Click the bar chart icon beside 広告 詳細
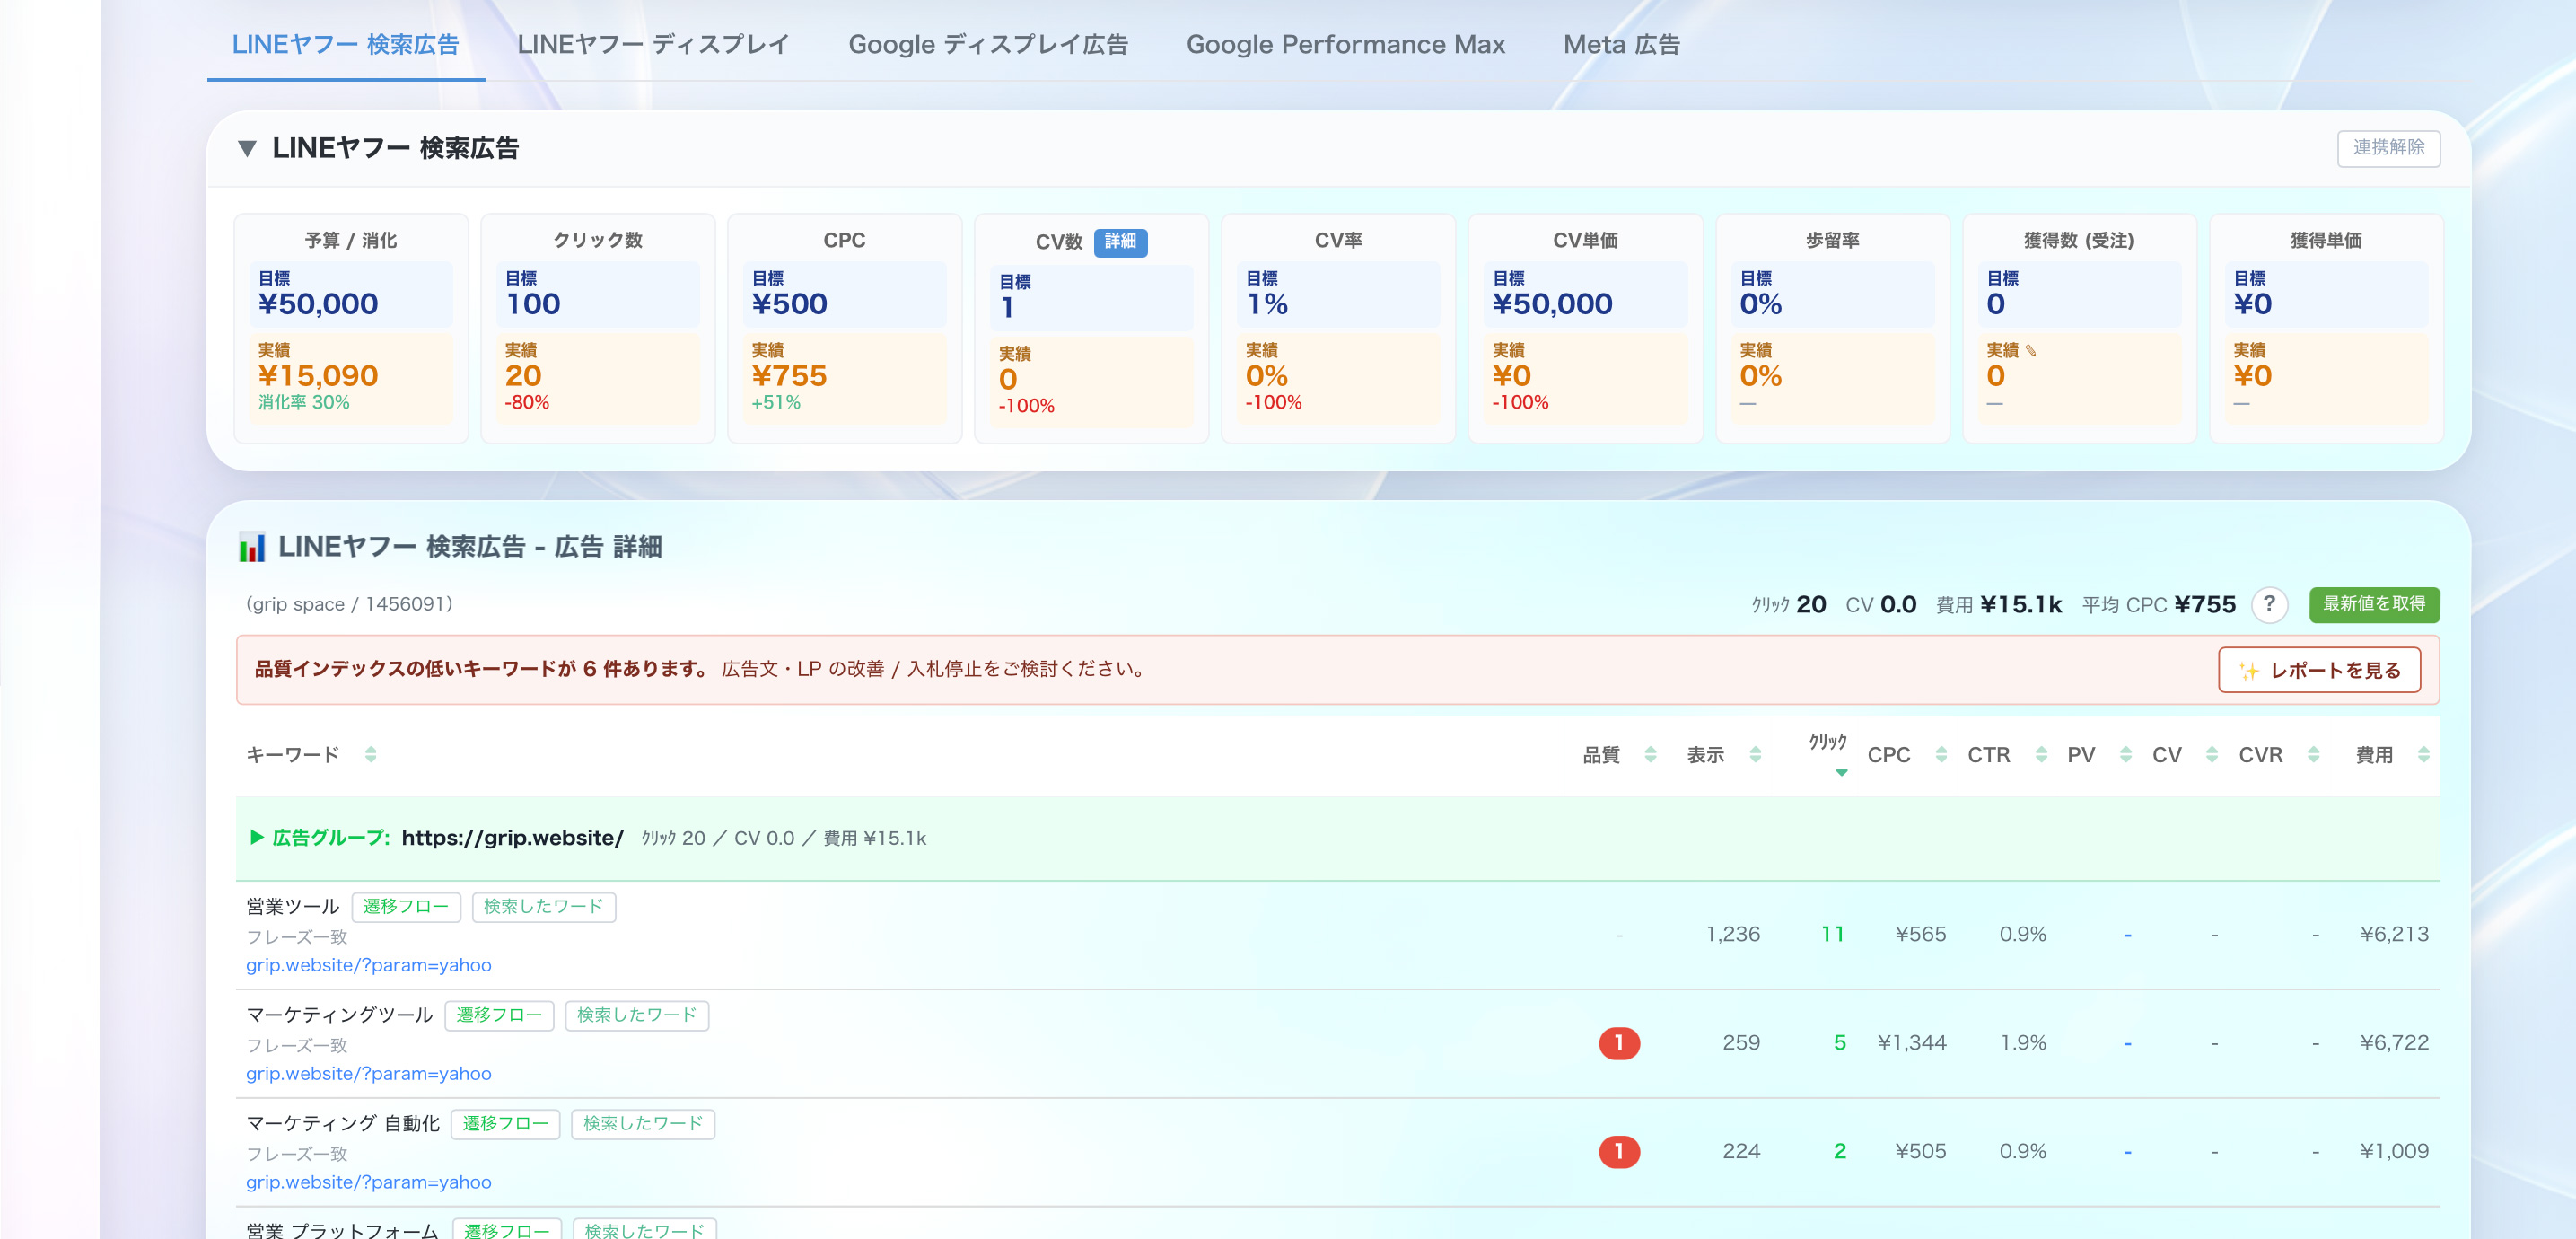Viewport: 2576px width, 1239px height. (252, 547)
